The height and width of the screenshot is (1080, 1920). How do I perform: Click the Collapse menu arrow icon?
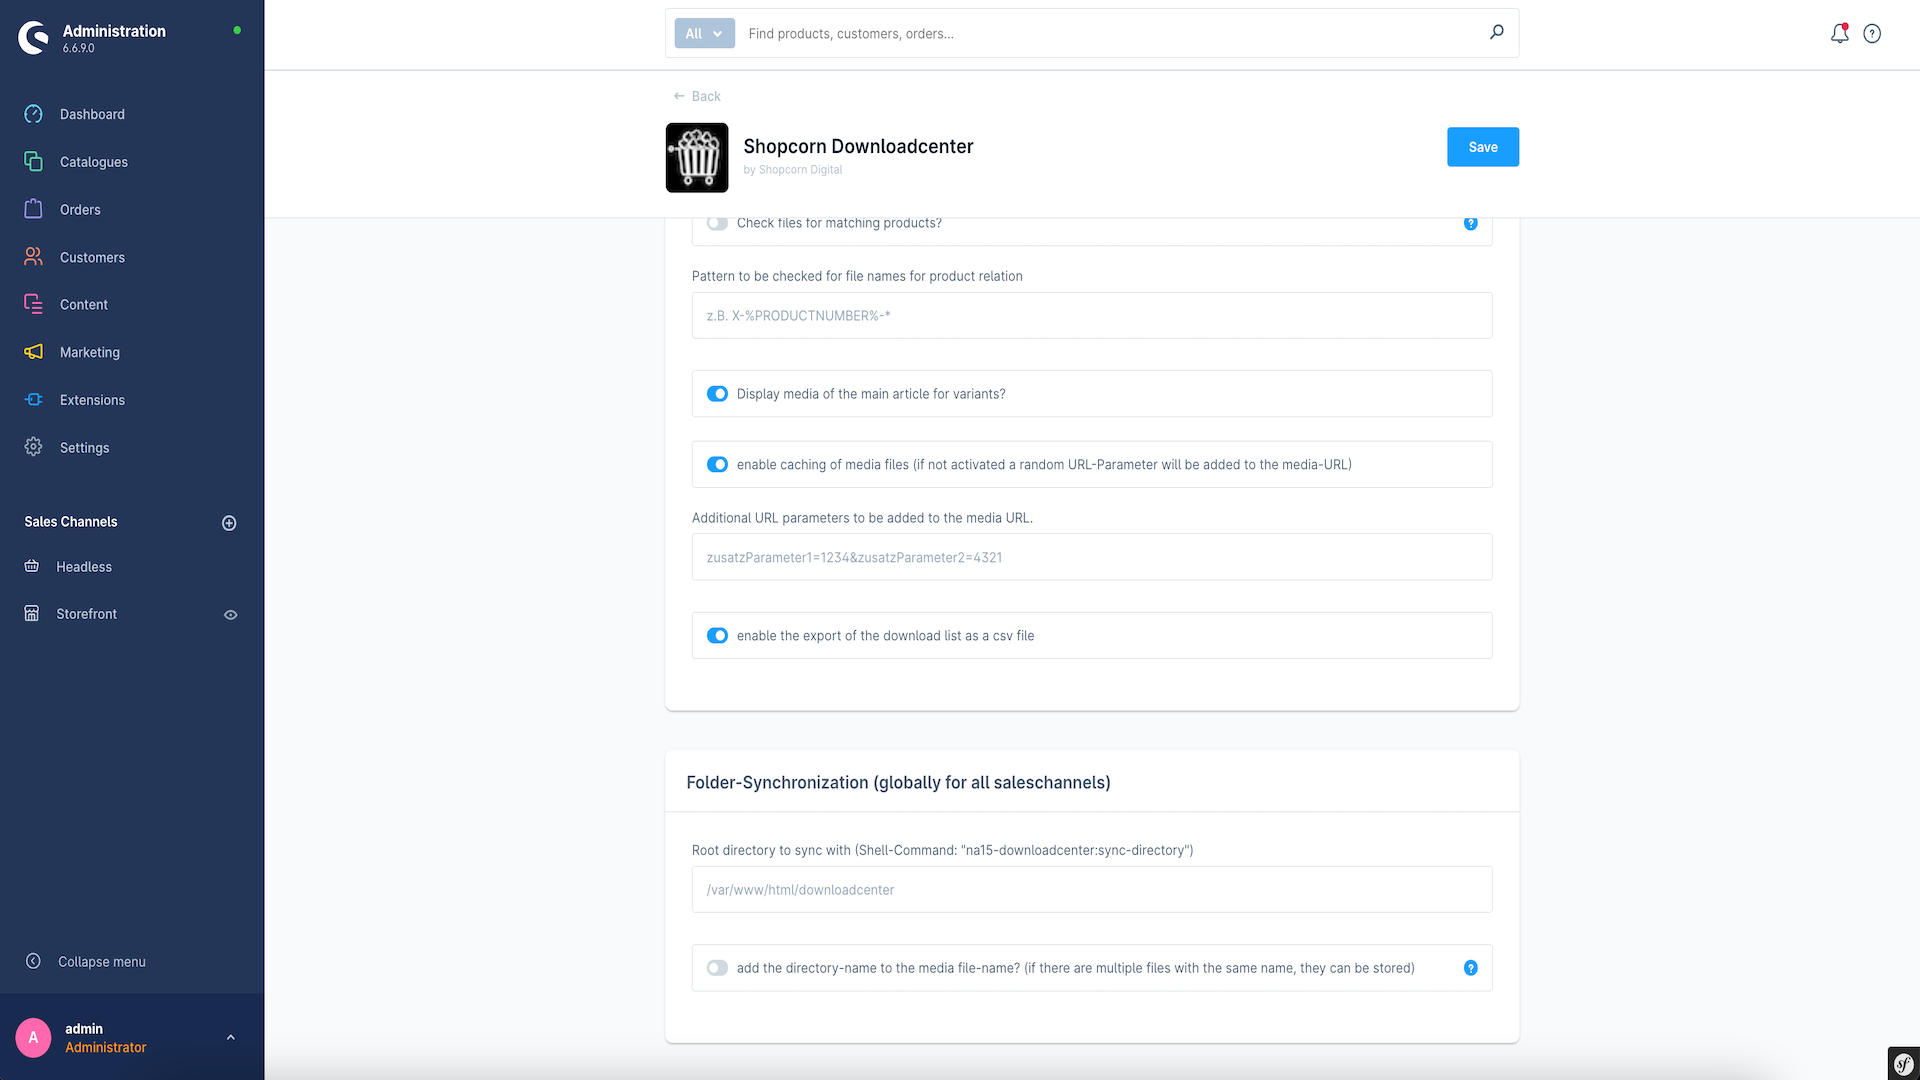[33, 961]
